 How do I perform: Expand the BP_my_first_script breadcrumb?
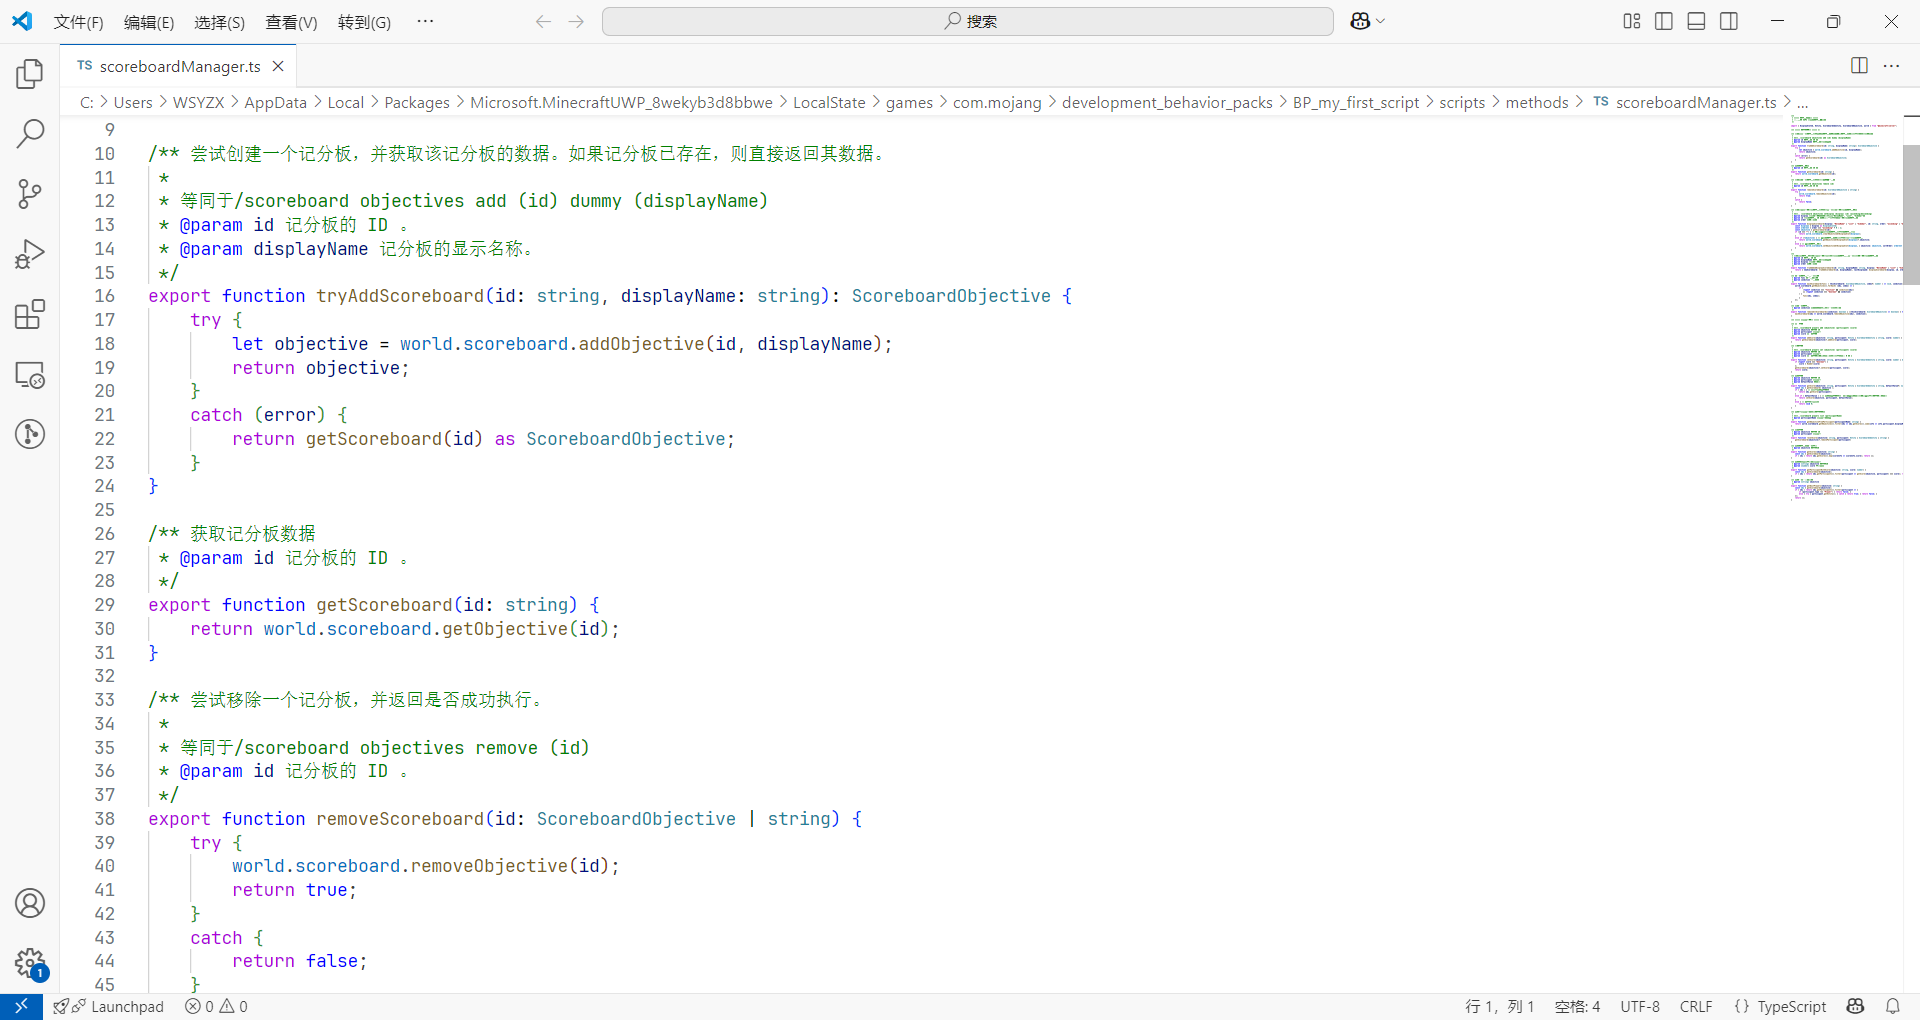(x=1356, y=102)
